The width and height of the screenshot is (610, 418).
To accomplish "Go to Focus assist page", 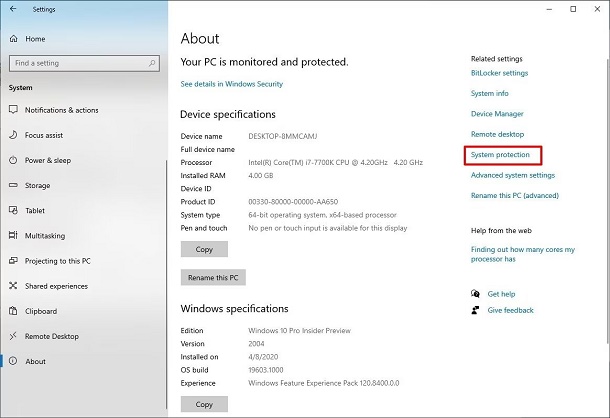I will tap(44, 135).
